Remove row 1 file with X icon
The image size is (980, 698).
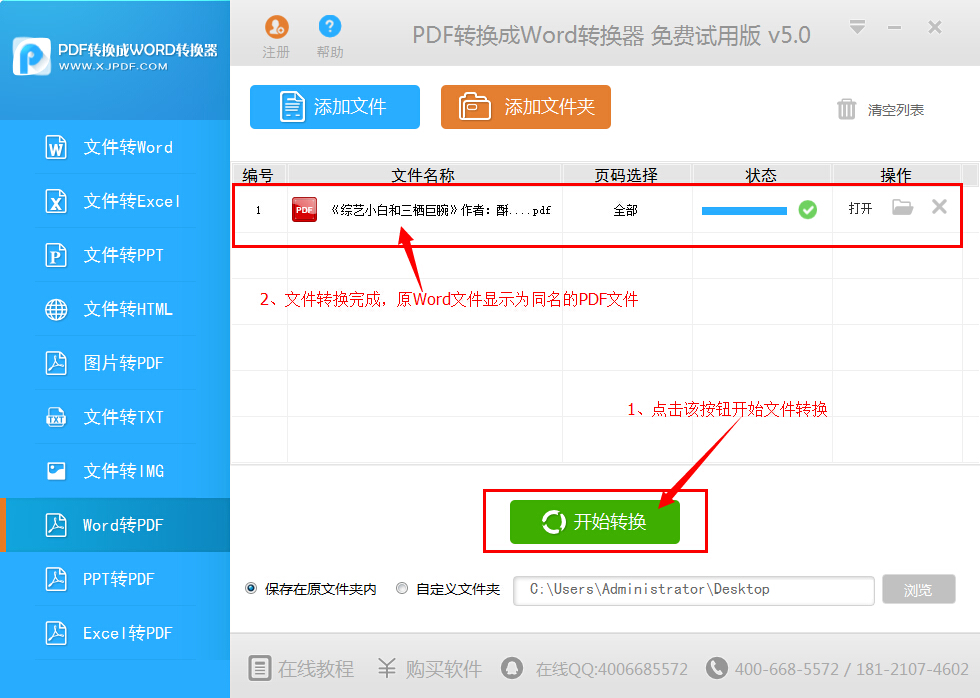(939, 207)
